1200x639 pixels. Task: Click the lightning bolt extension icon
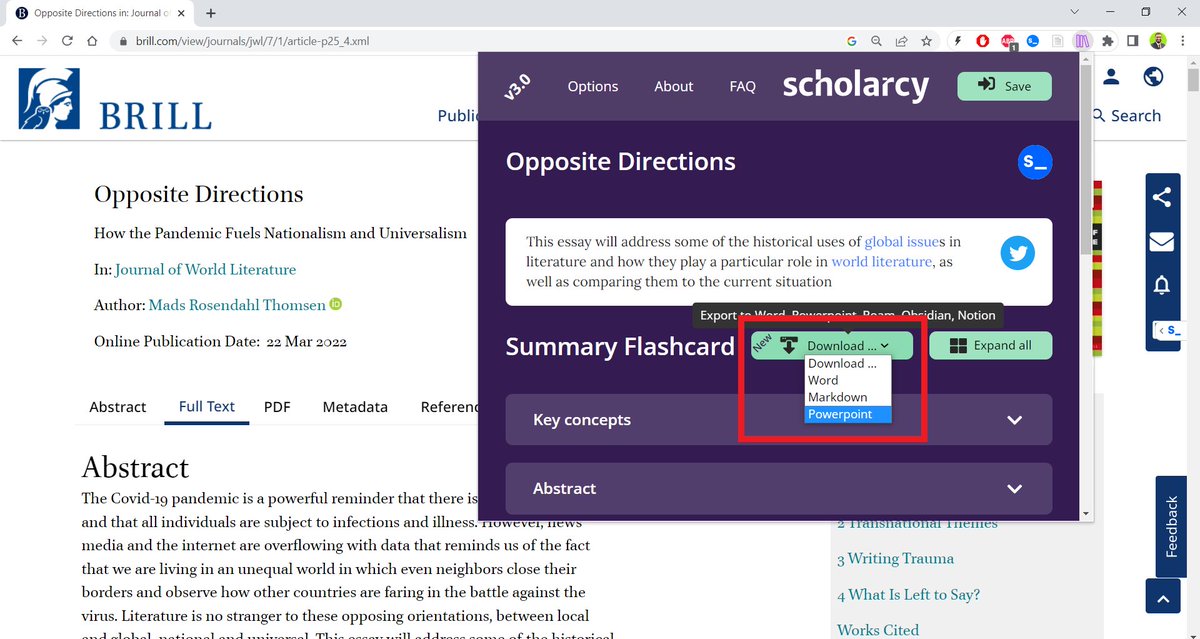pyautogui.click(x=958, y=41)
